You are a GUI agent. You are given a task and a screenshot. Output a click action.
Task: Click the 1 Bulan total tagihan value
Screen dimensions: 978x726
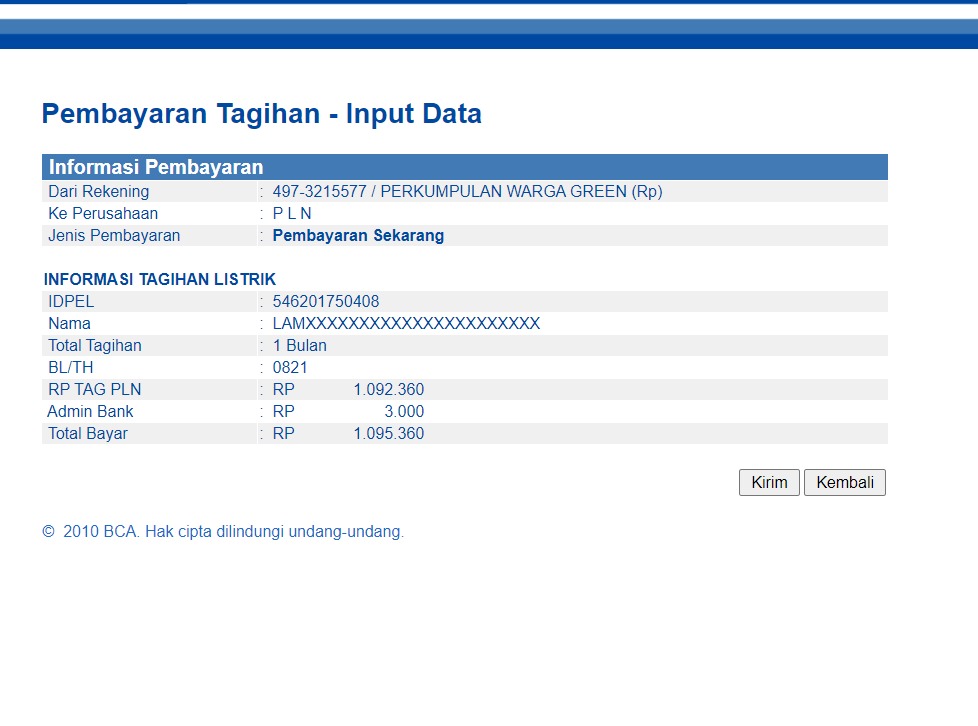pos(300,346)
